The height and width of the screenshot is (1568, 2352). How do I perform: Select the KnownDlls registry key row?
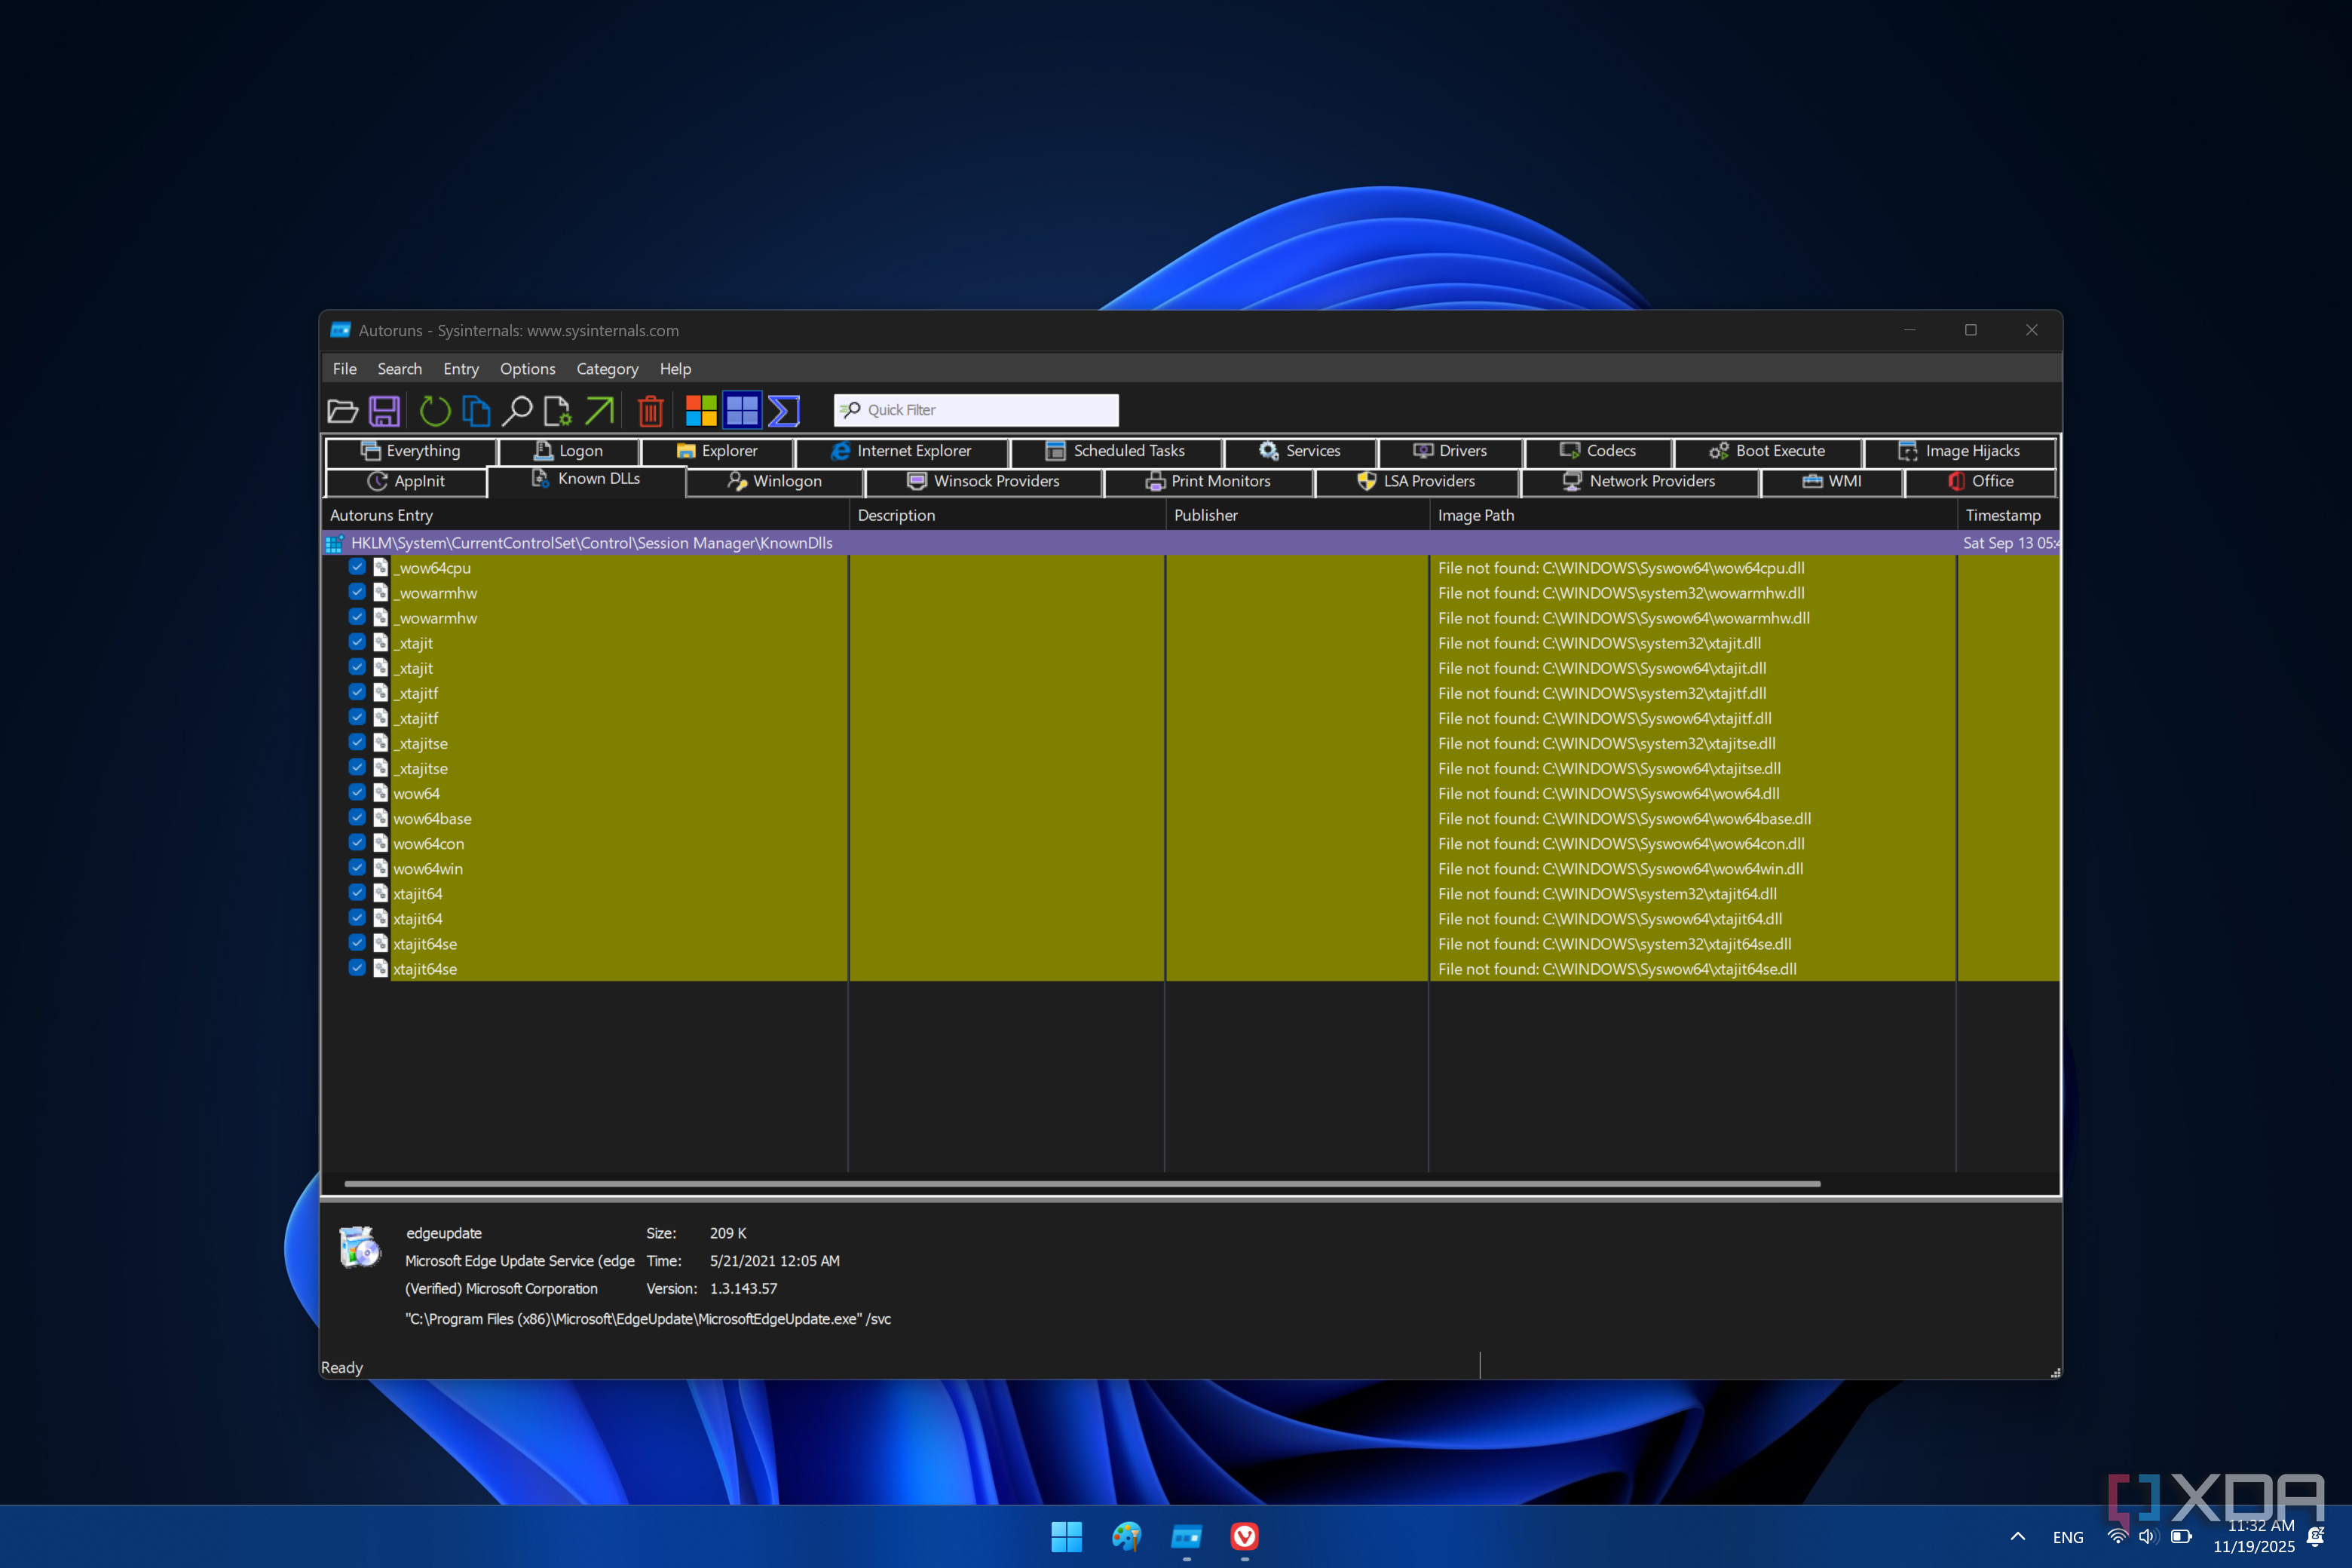[x=1190, y=543]
